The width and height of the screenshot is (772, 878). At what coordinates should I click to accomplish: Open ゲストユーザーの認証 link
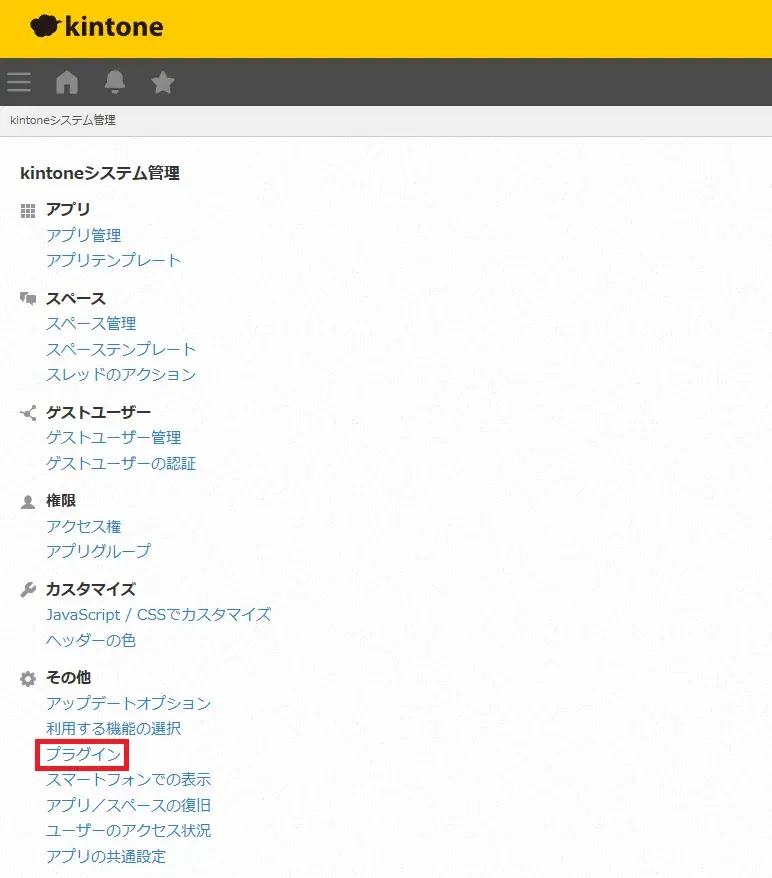(121, 464)
